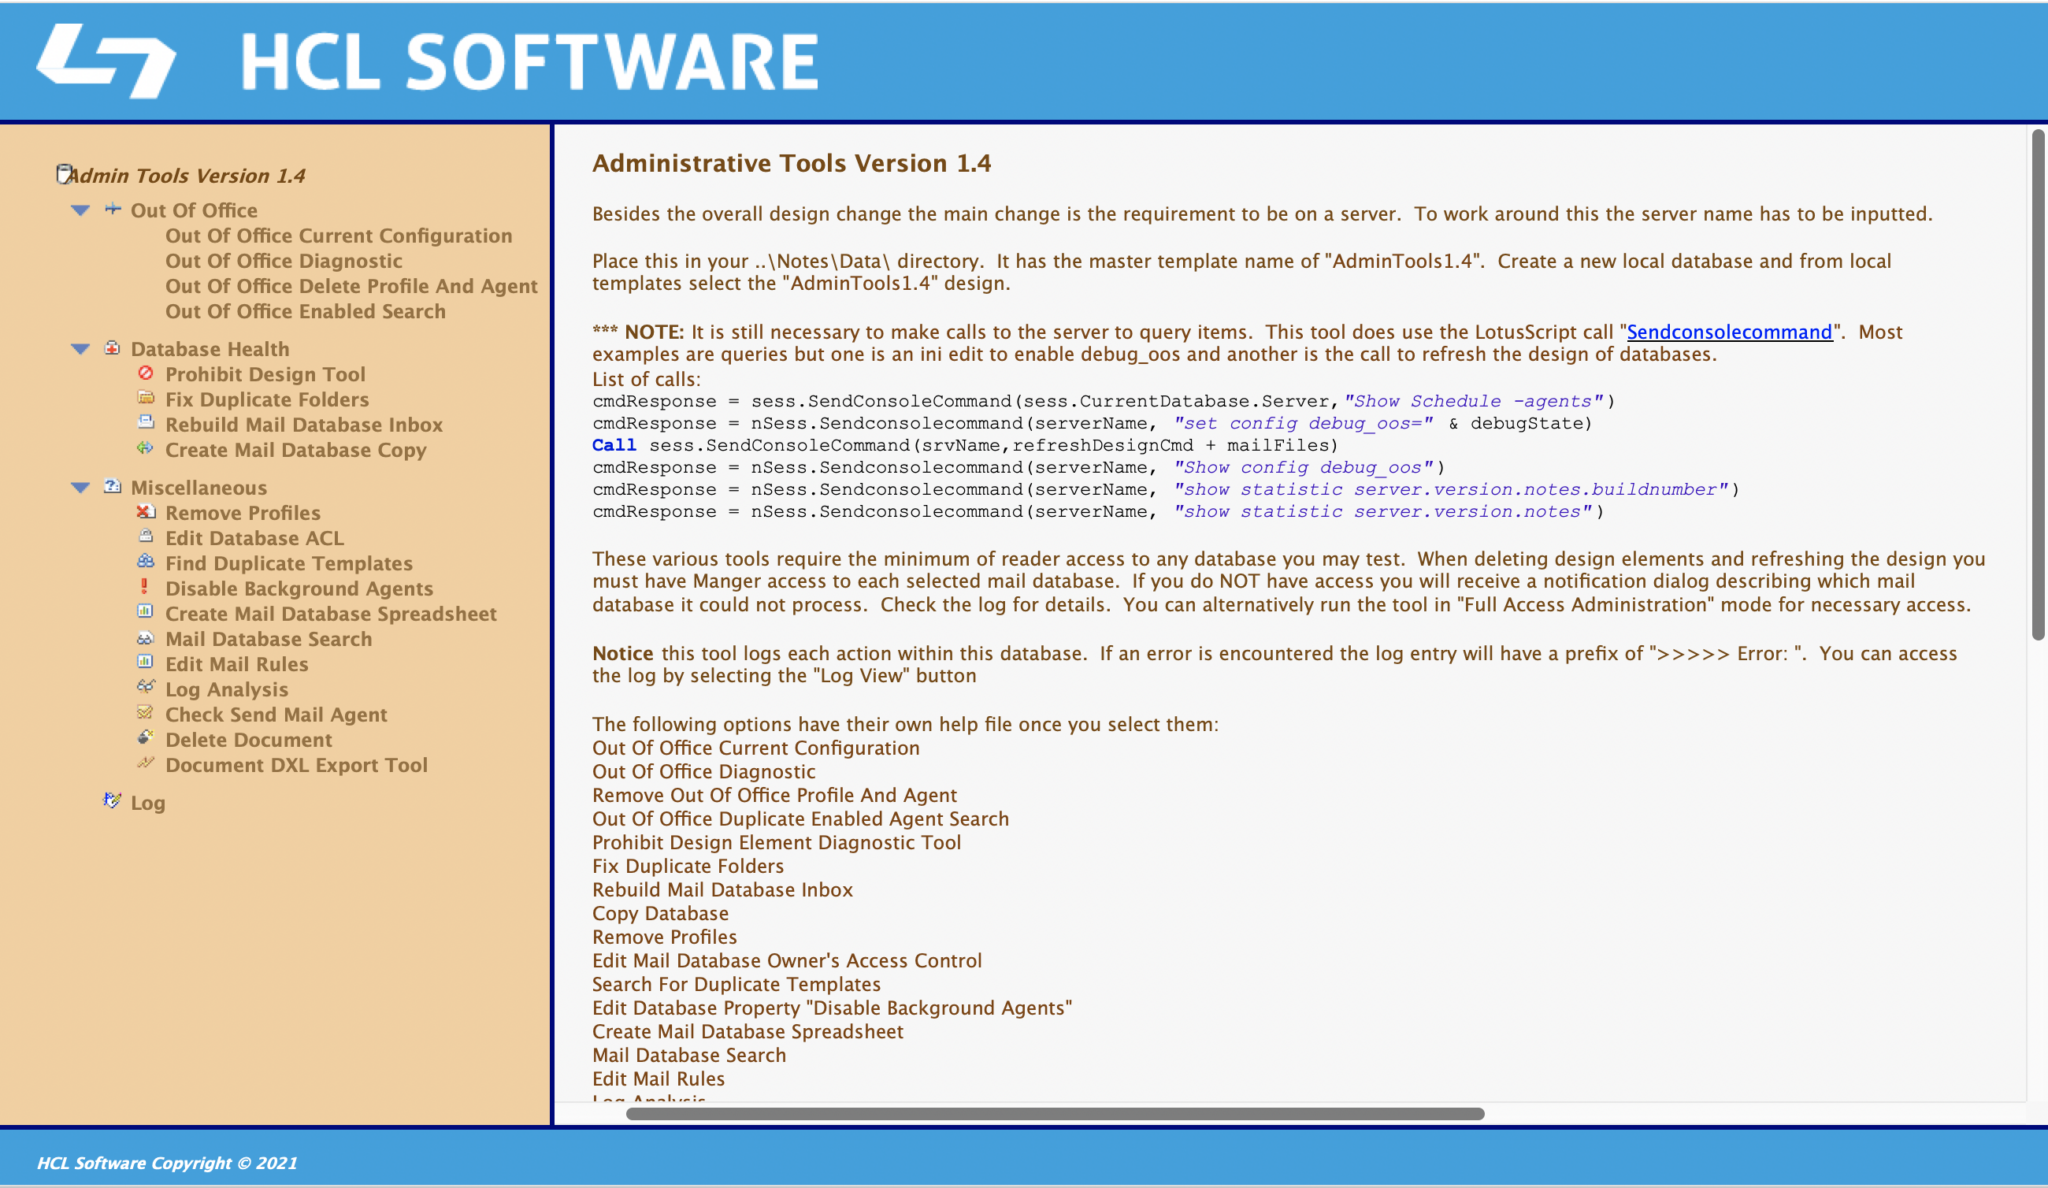Image resolution: width=2048 pixels, height=1188 pixels.
Task: Select Disable Background Agents exclamation icon
Action: [x=146, y=588]
